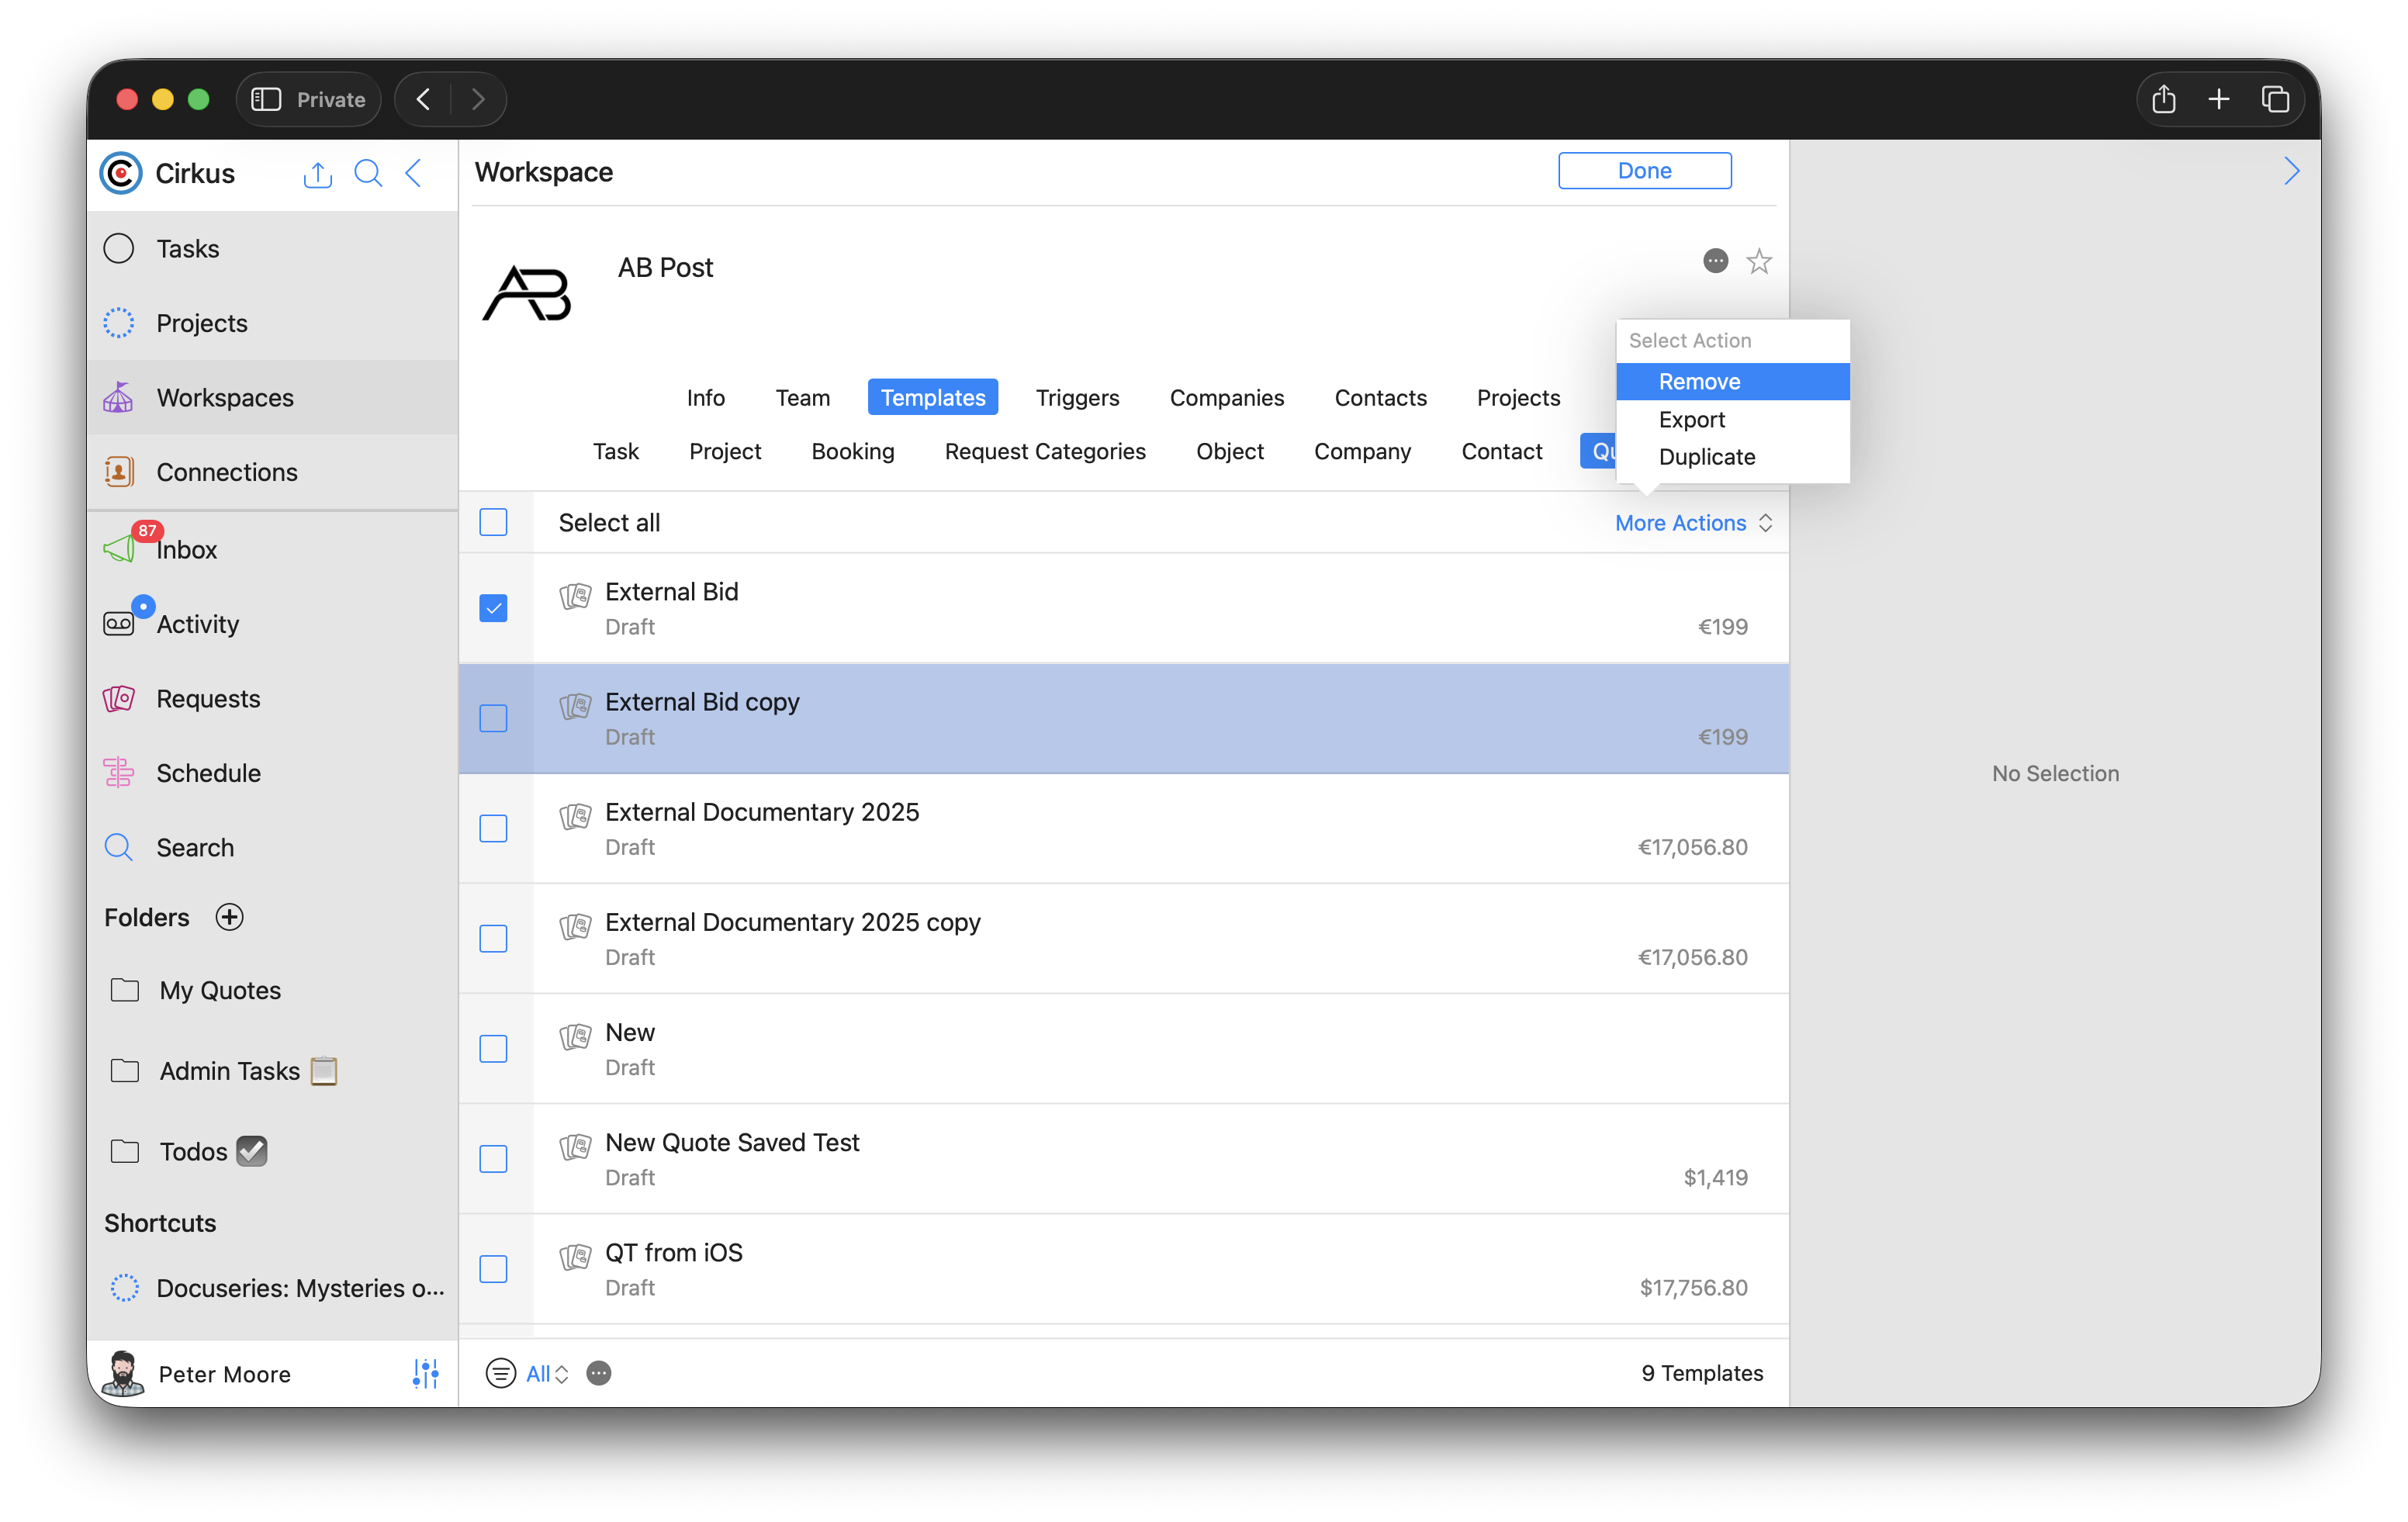
Task: Choose Remove from the Select Action menu
Action: (x=1699, y=381)
